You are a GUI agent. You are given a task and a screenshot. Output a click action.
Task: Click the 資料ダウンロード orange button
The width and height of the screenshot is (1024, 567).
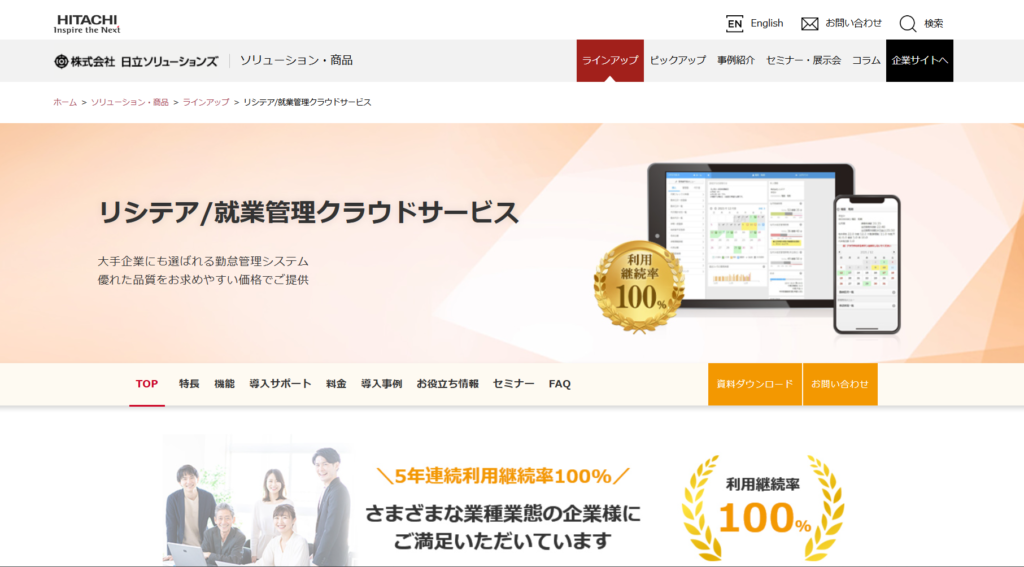(755, 384)
